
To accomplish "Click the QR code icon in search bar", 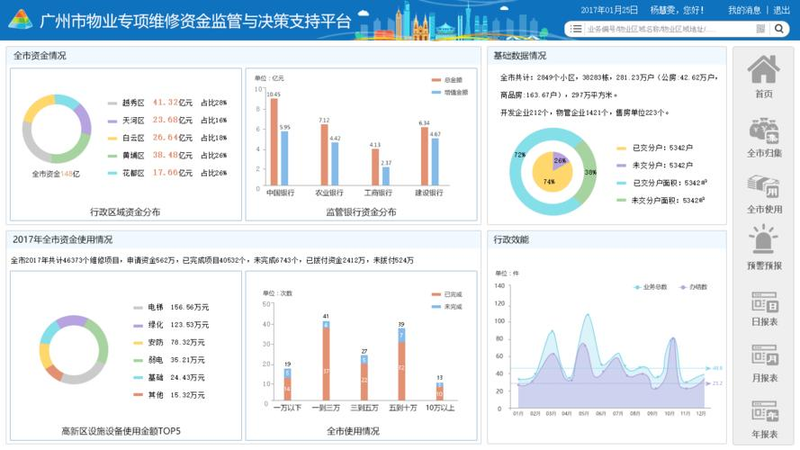I will pyautogui.click(x=760, y=29).
